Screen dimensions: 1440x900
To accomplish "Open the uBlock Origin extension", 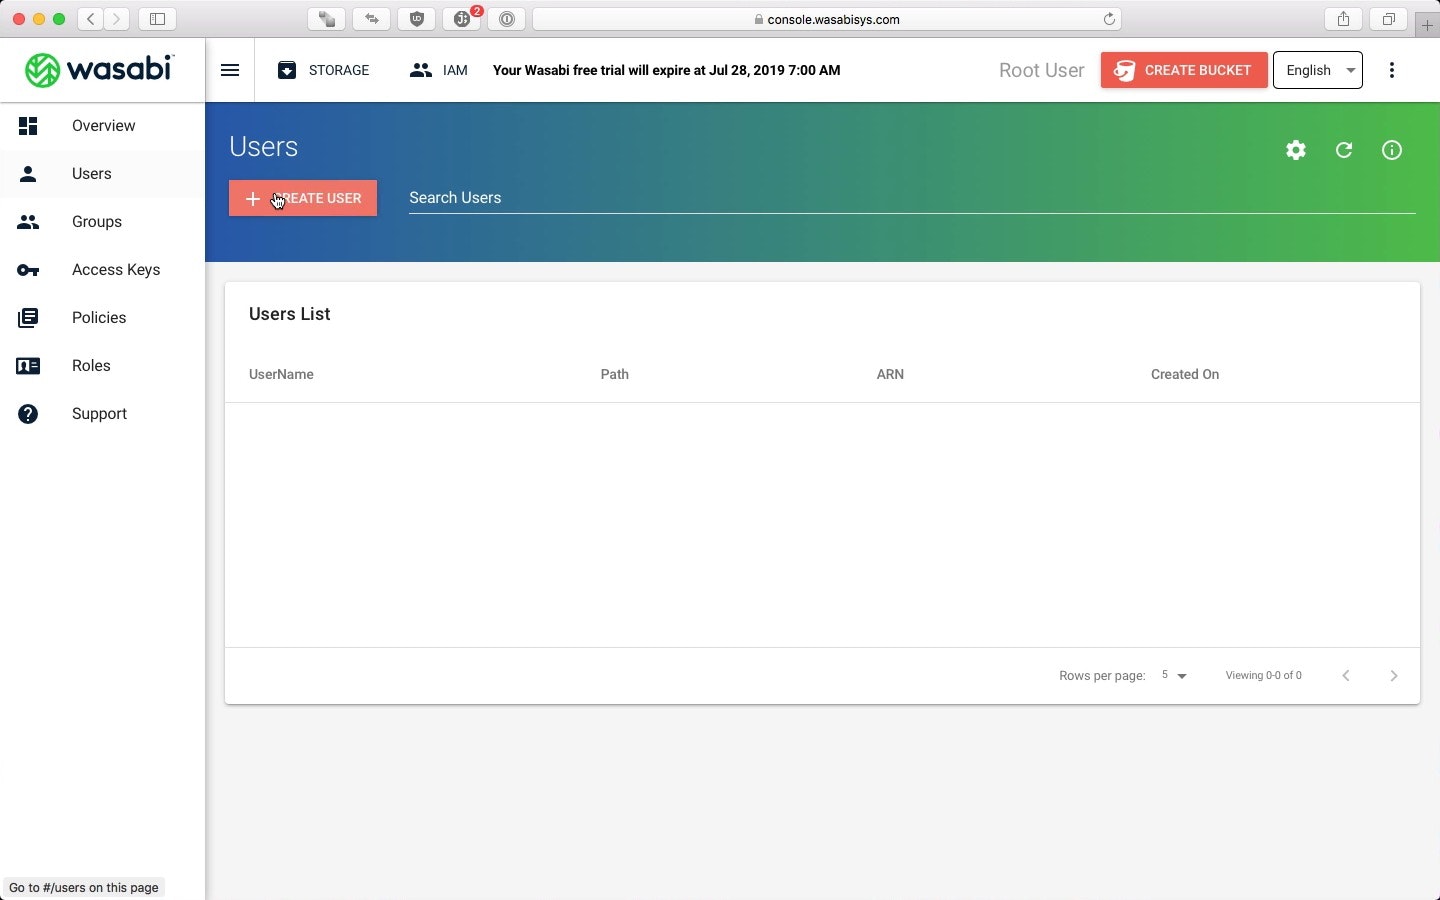I will pyautogui.click(x=417, y=19).
